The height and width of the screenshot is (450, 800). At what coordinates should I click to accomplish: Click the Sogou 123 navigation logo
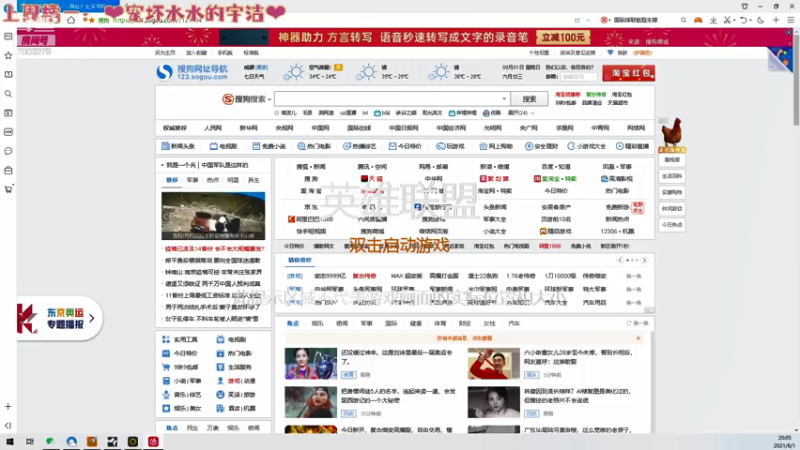pyautogui.click(x=192, y=72)
